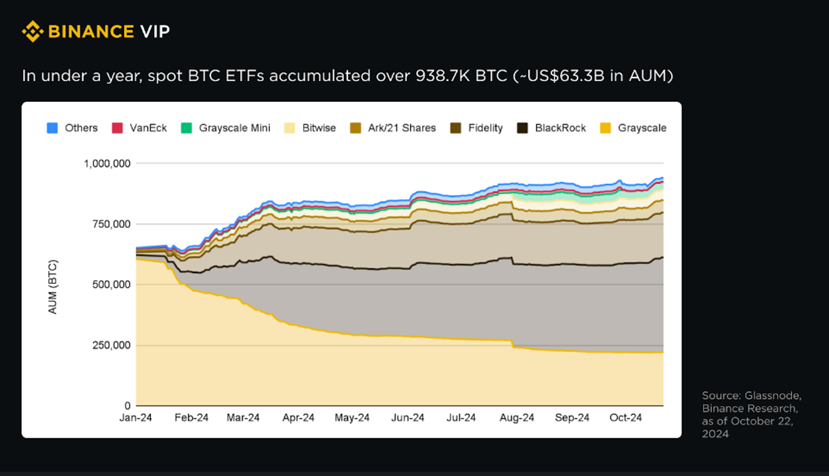Click the VanEck red legend swatch
Screen dimensions: 829x476
coord(117,128)
